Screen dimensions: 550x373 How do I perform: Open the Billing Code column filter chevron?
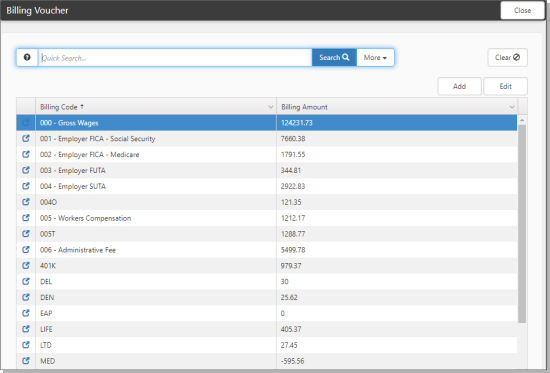270,107
